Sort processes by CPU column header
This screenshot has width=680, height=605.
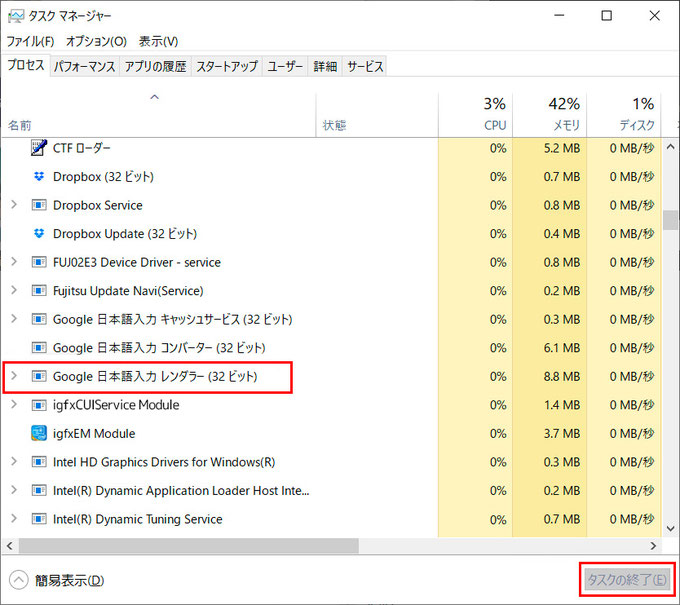click(475, 114)
